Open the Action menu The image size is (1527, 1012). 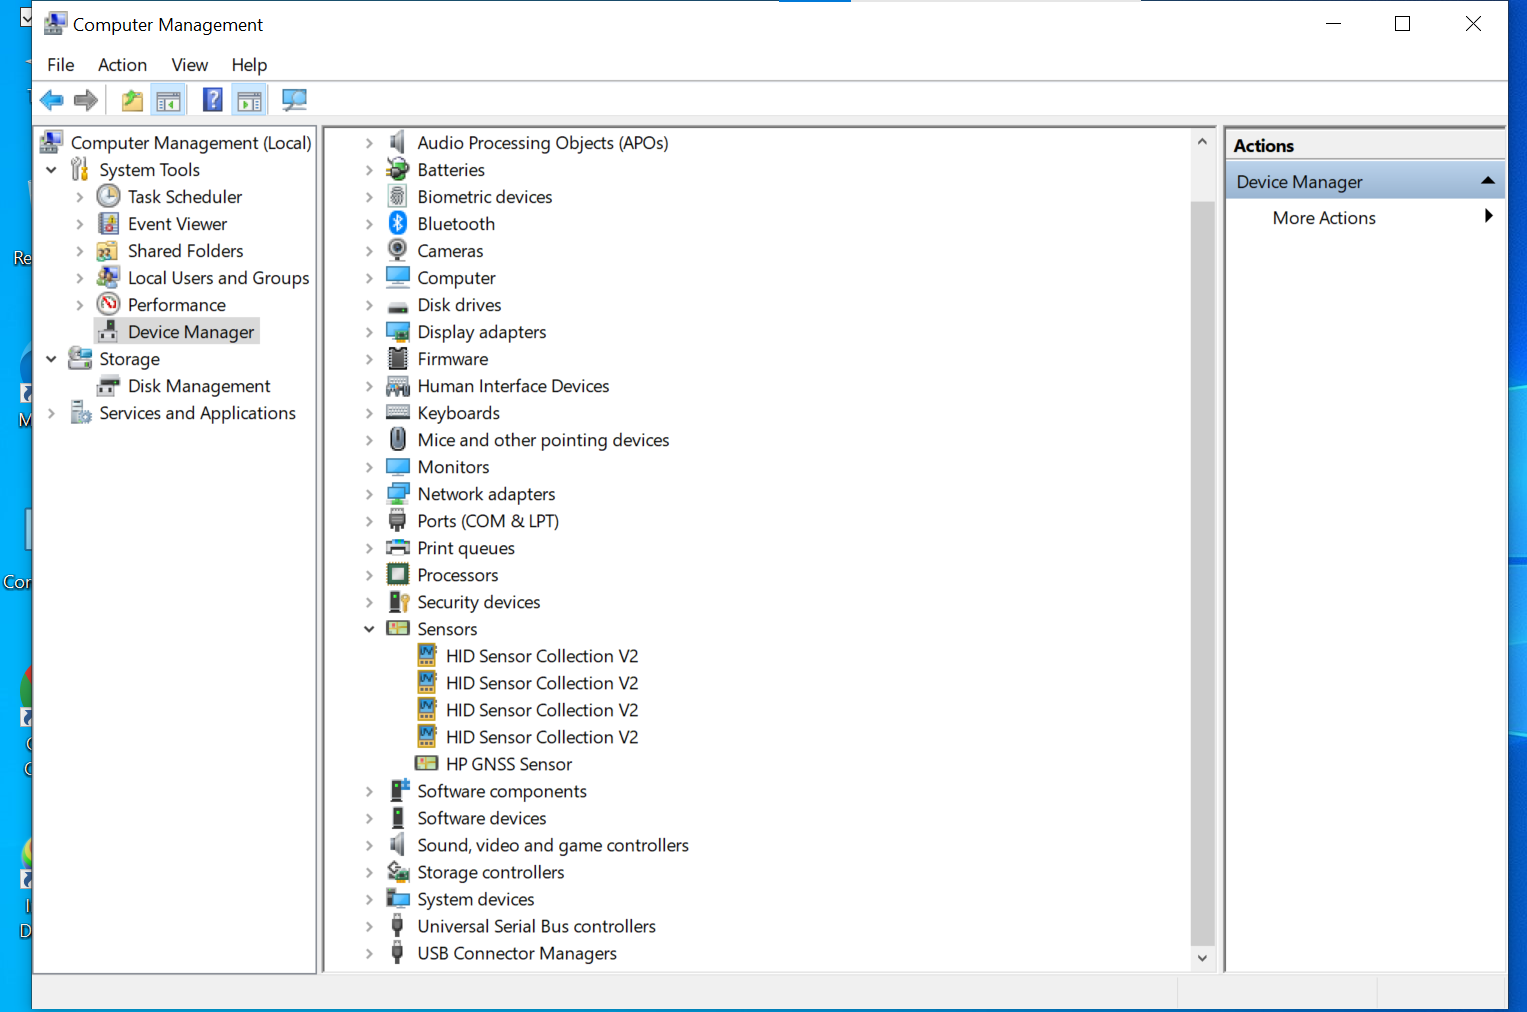coord(122,65)
